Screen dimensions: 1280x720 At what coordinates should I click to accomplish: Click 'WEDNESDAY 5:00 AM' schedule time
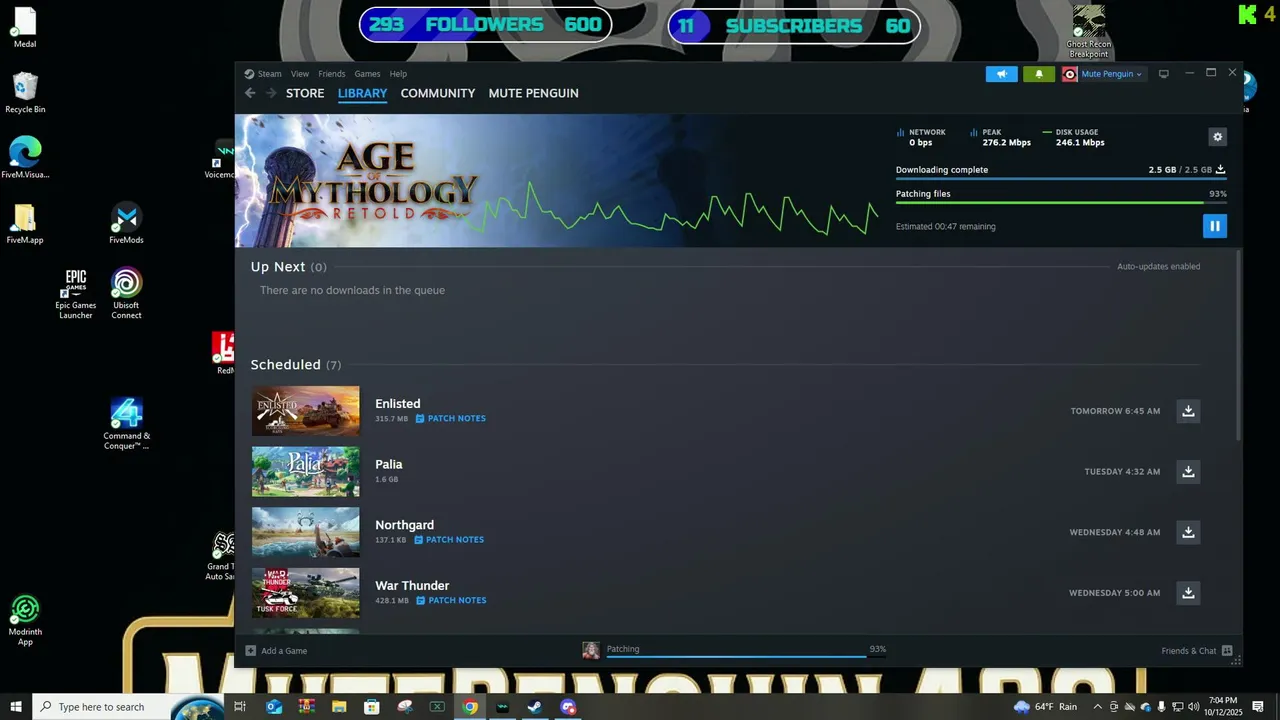[x=1114, y=593]
